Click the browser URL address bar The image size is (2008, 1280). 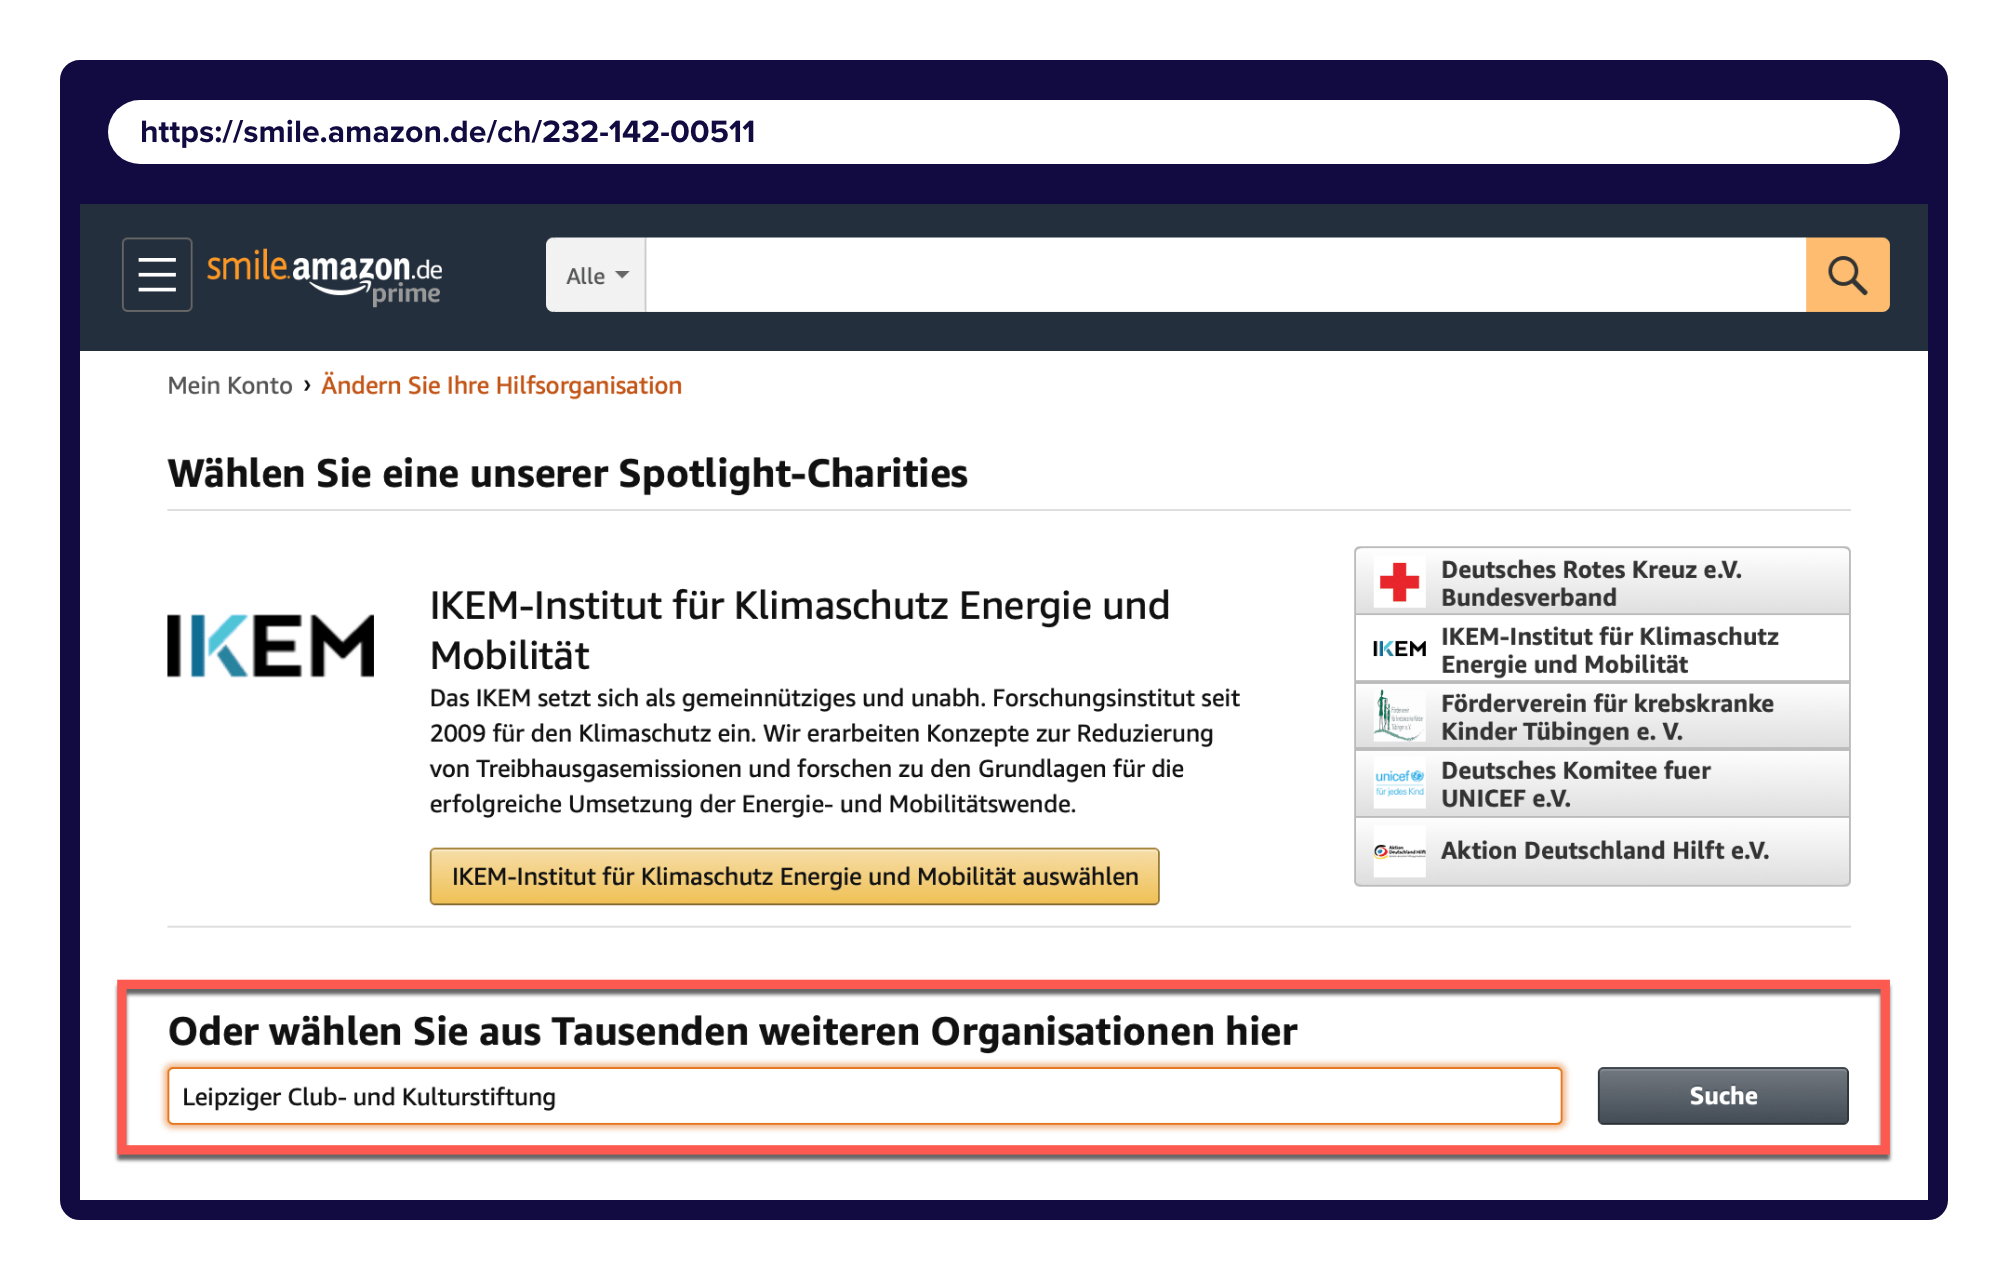click(1003, 132)
